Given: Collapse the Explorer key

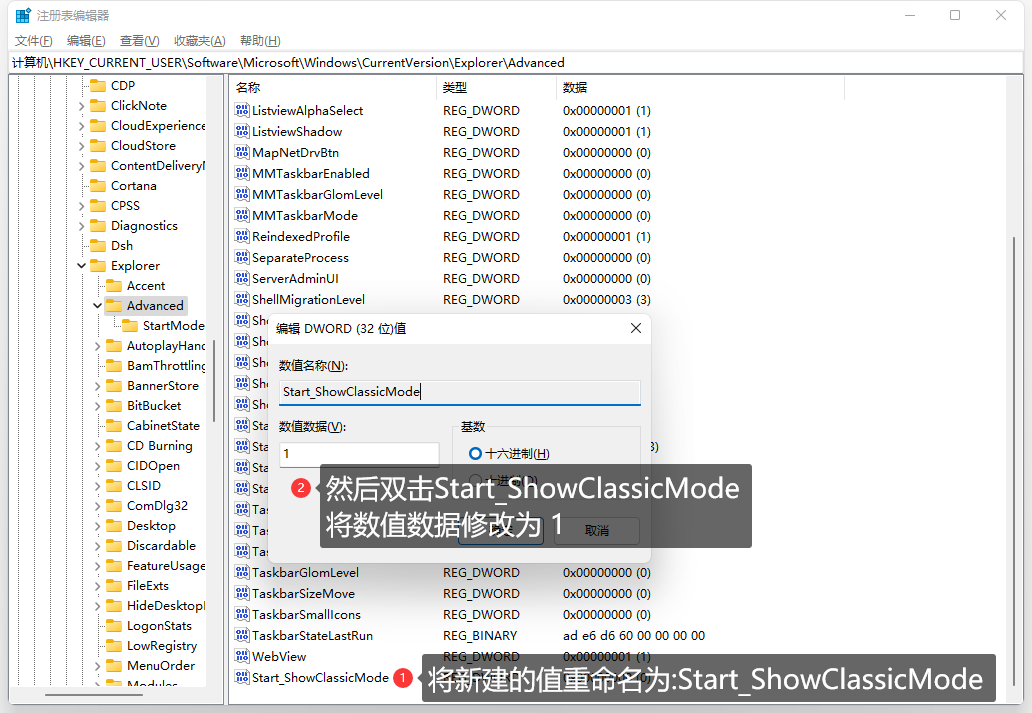Looking at the screenshot, I should pos(82,266).
